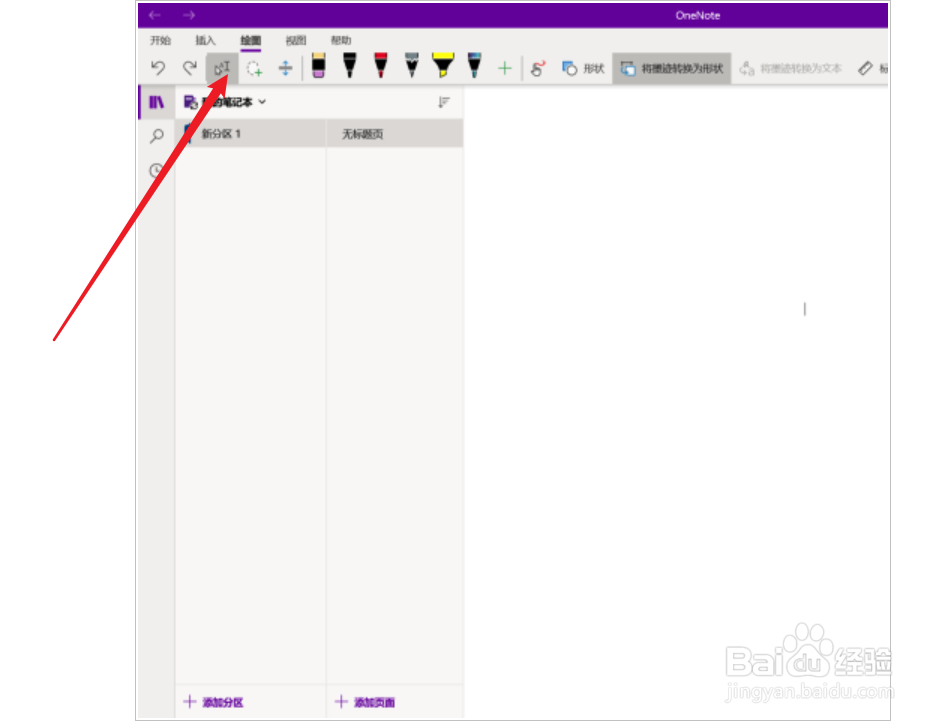The image size is (946, 724).
Task: Click Add Page (添加页面)
Action: pyautogui.click(x=365, y=702)
